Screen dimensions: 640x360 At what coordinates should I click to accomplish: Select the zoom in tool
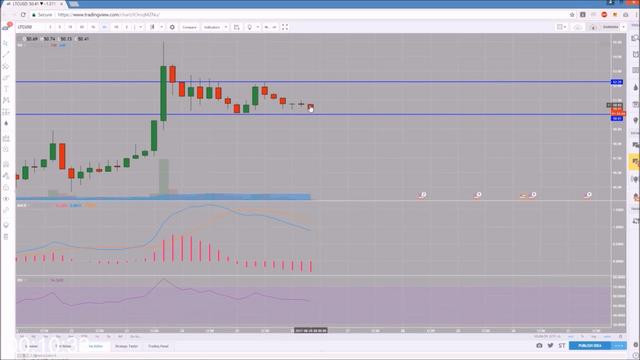[x=6, y=150]
